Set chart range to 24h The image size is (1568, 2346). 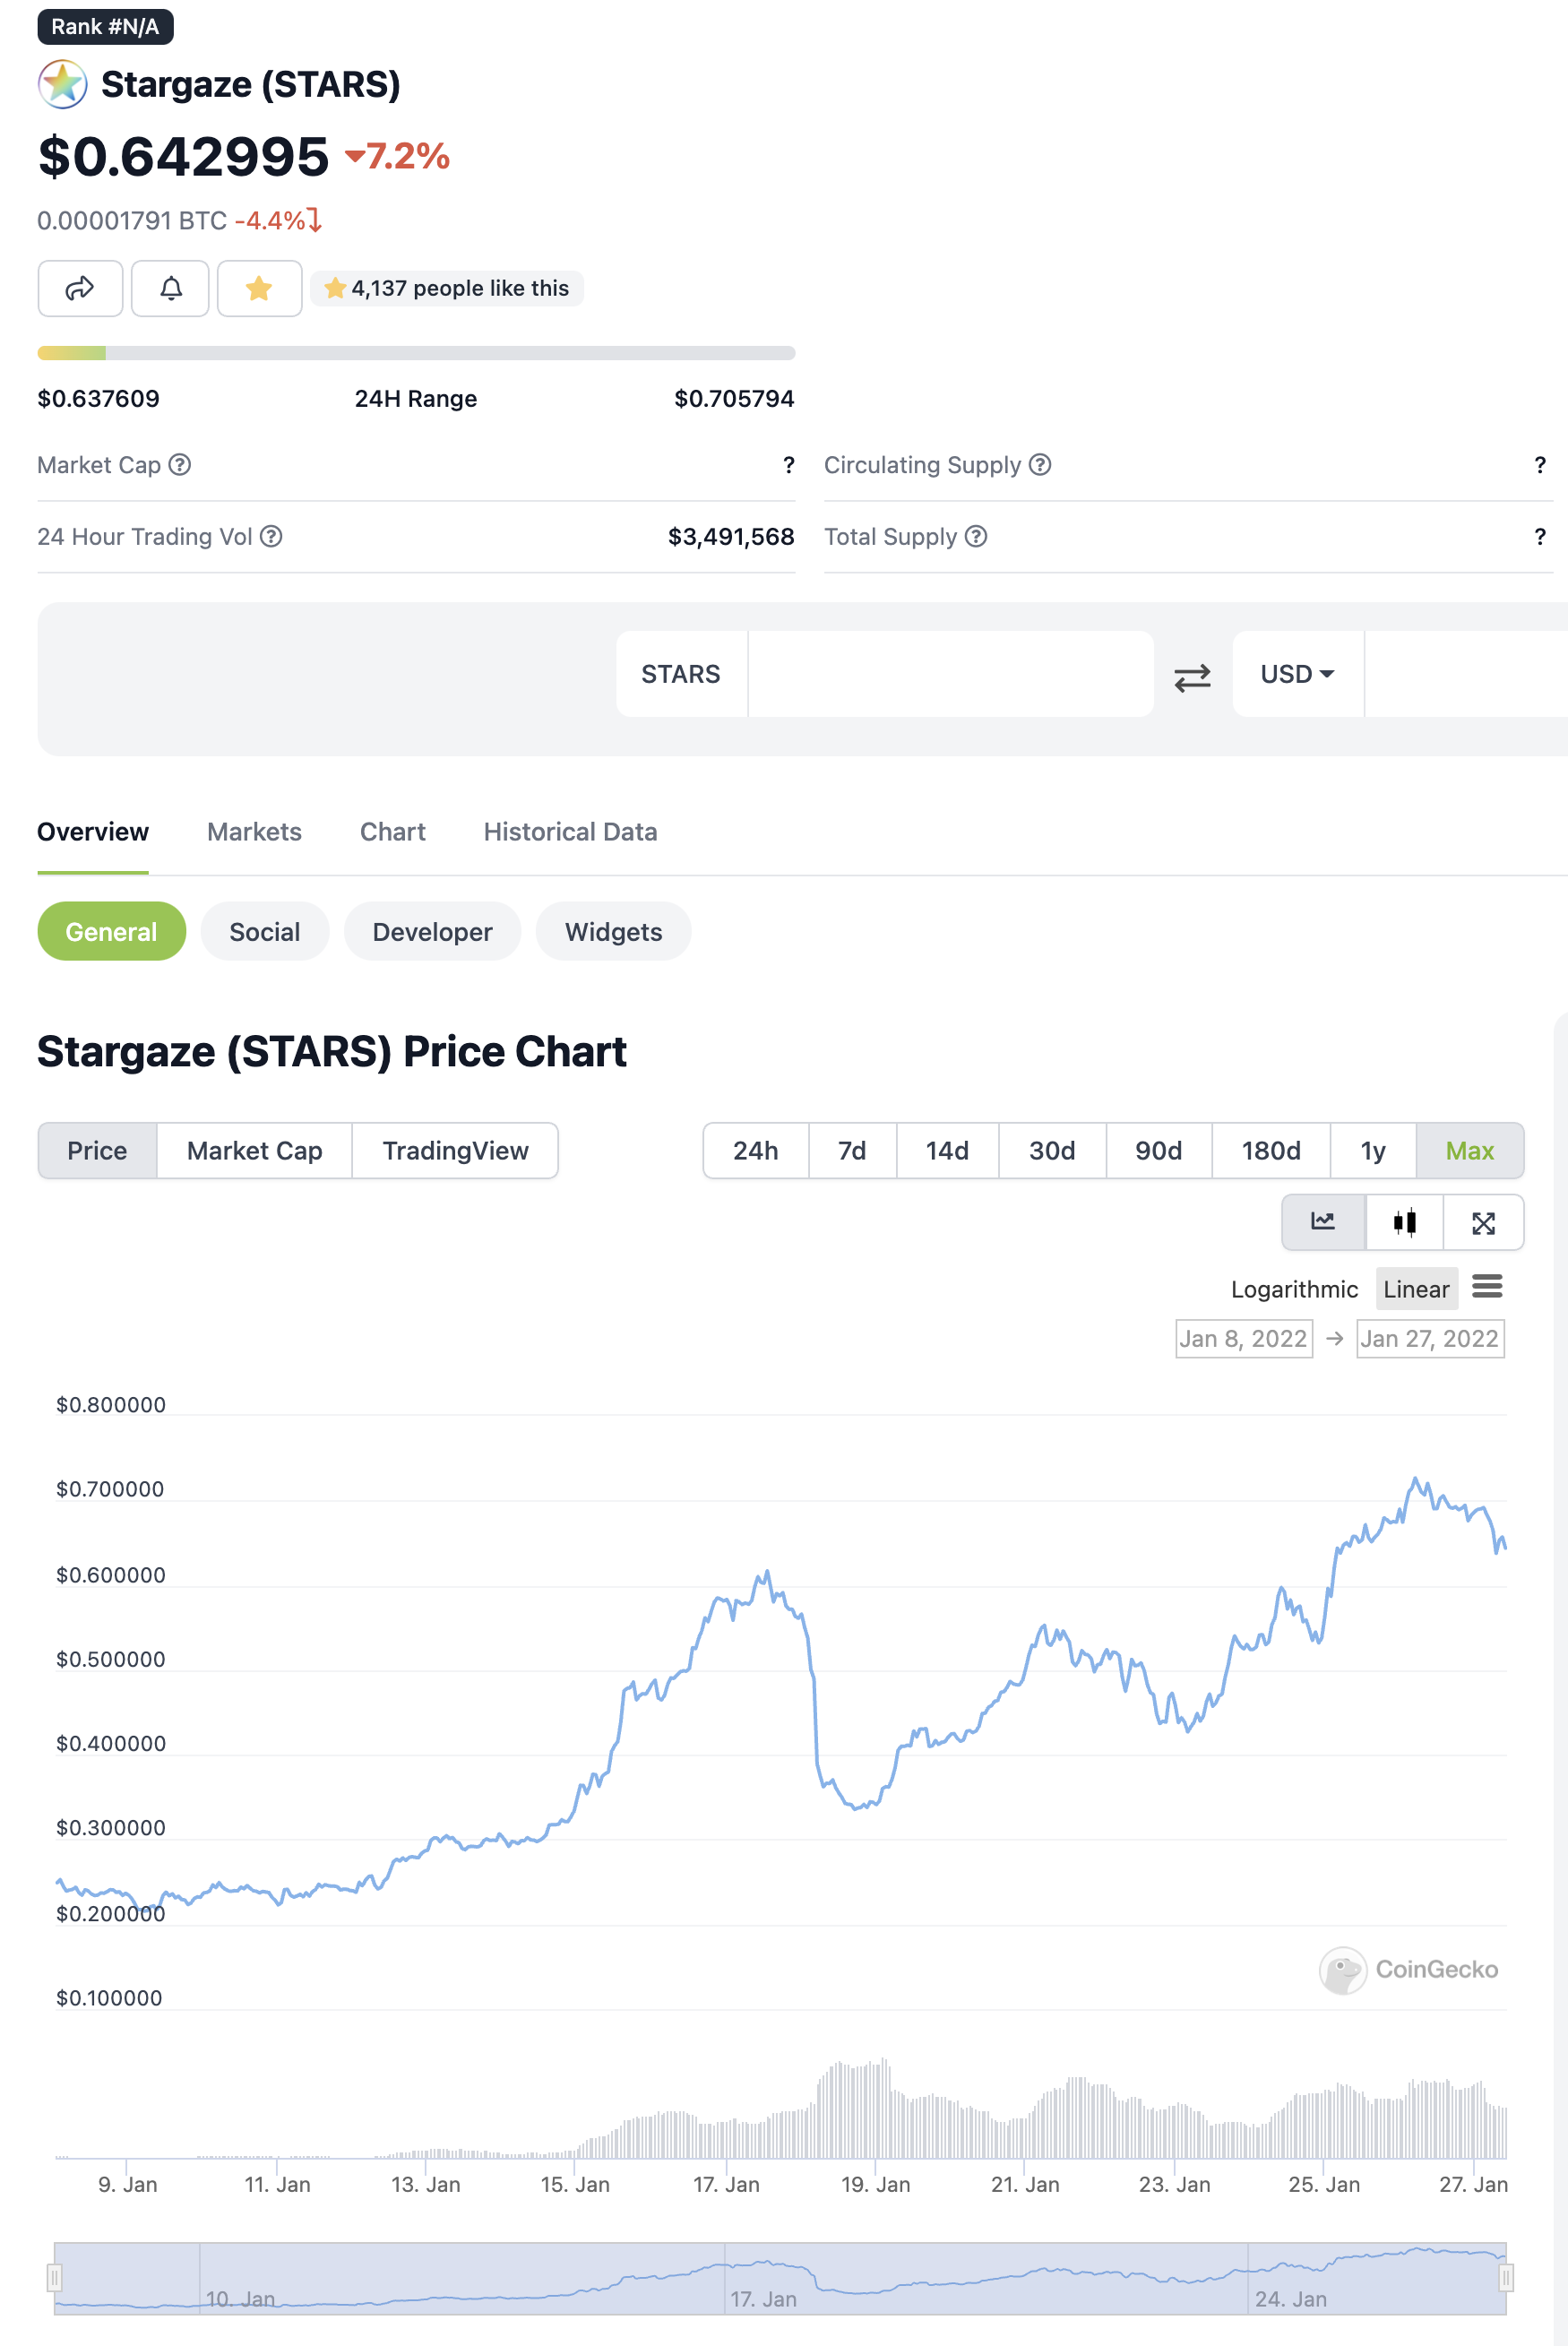tap(755, 1151)
